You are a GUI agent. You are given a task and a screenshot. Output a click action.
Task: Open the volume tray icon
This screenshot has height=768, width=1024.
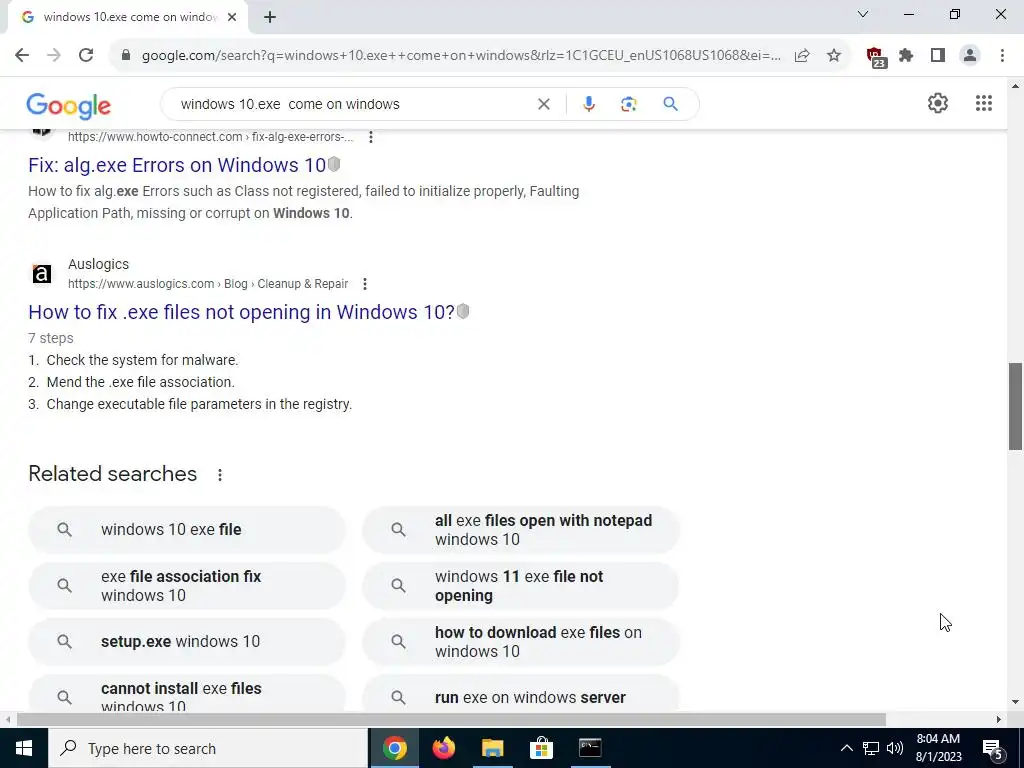(895, 748)
